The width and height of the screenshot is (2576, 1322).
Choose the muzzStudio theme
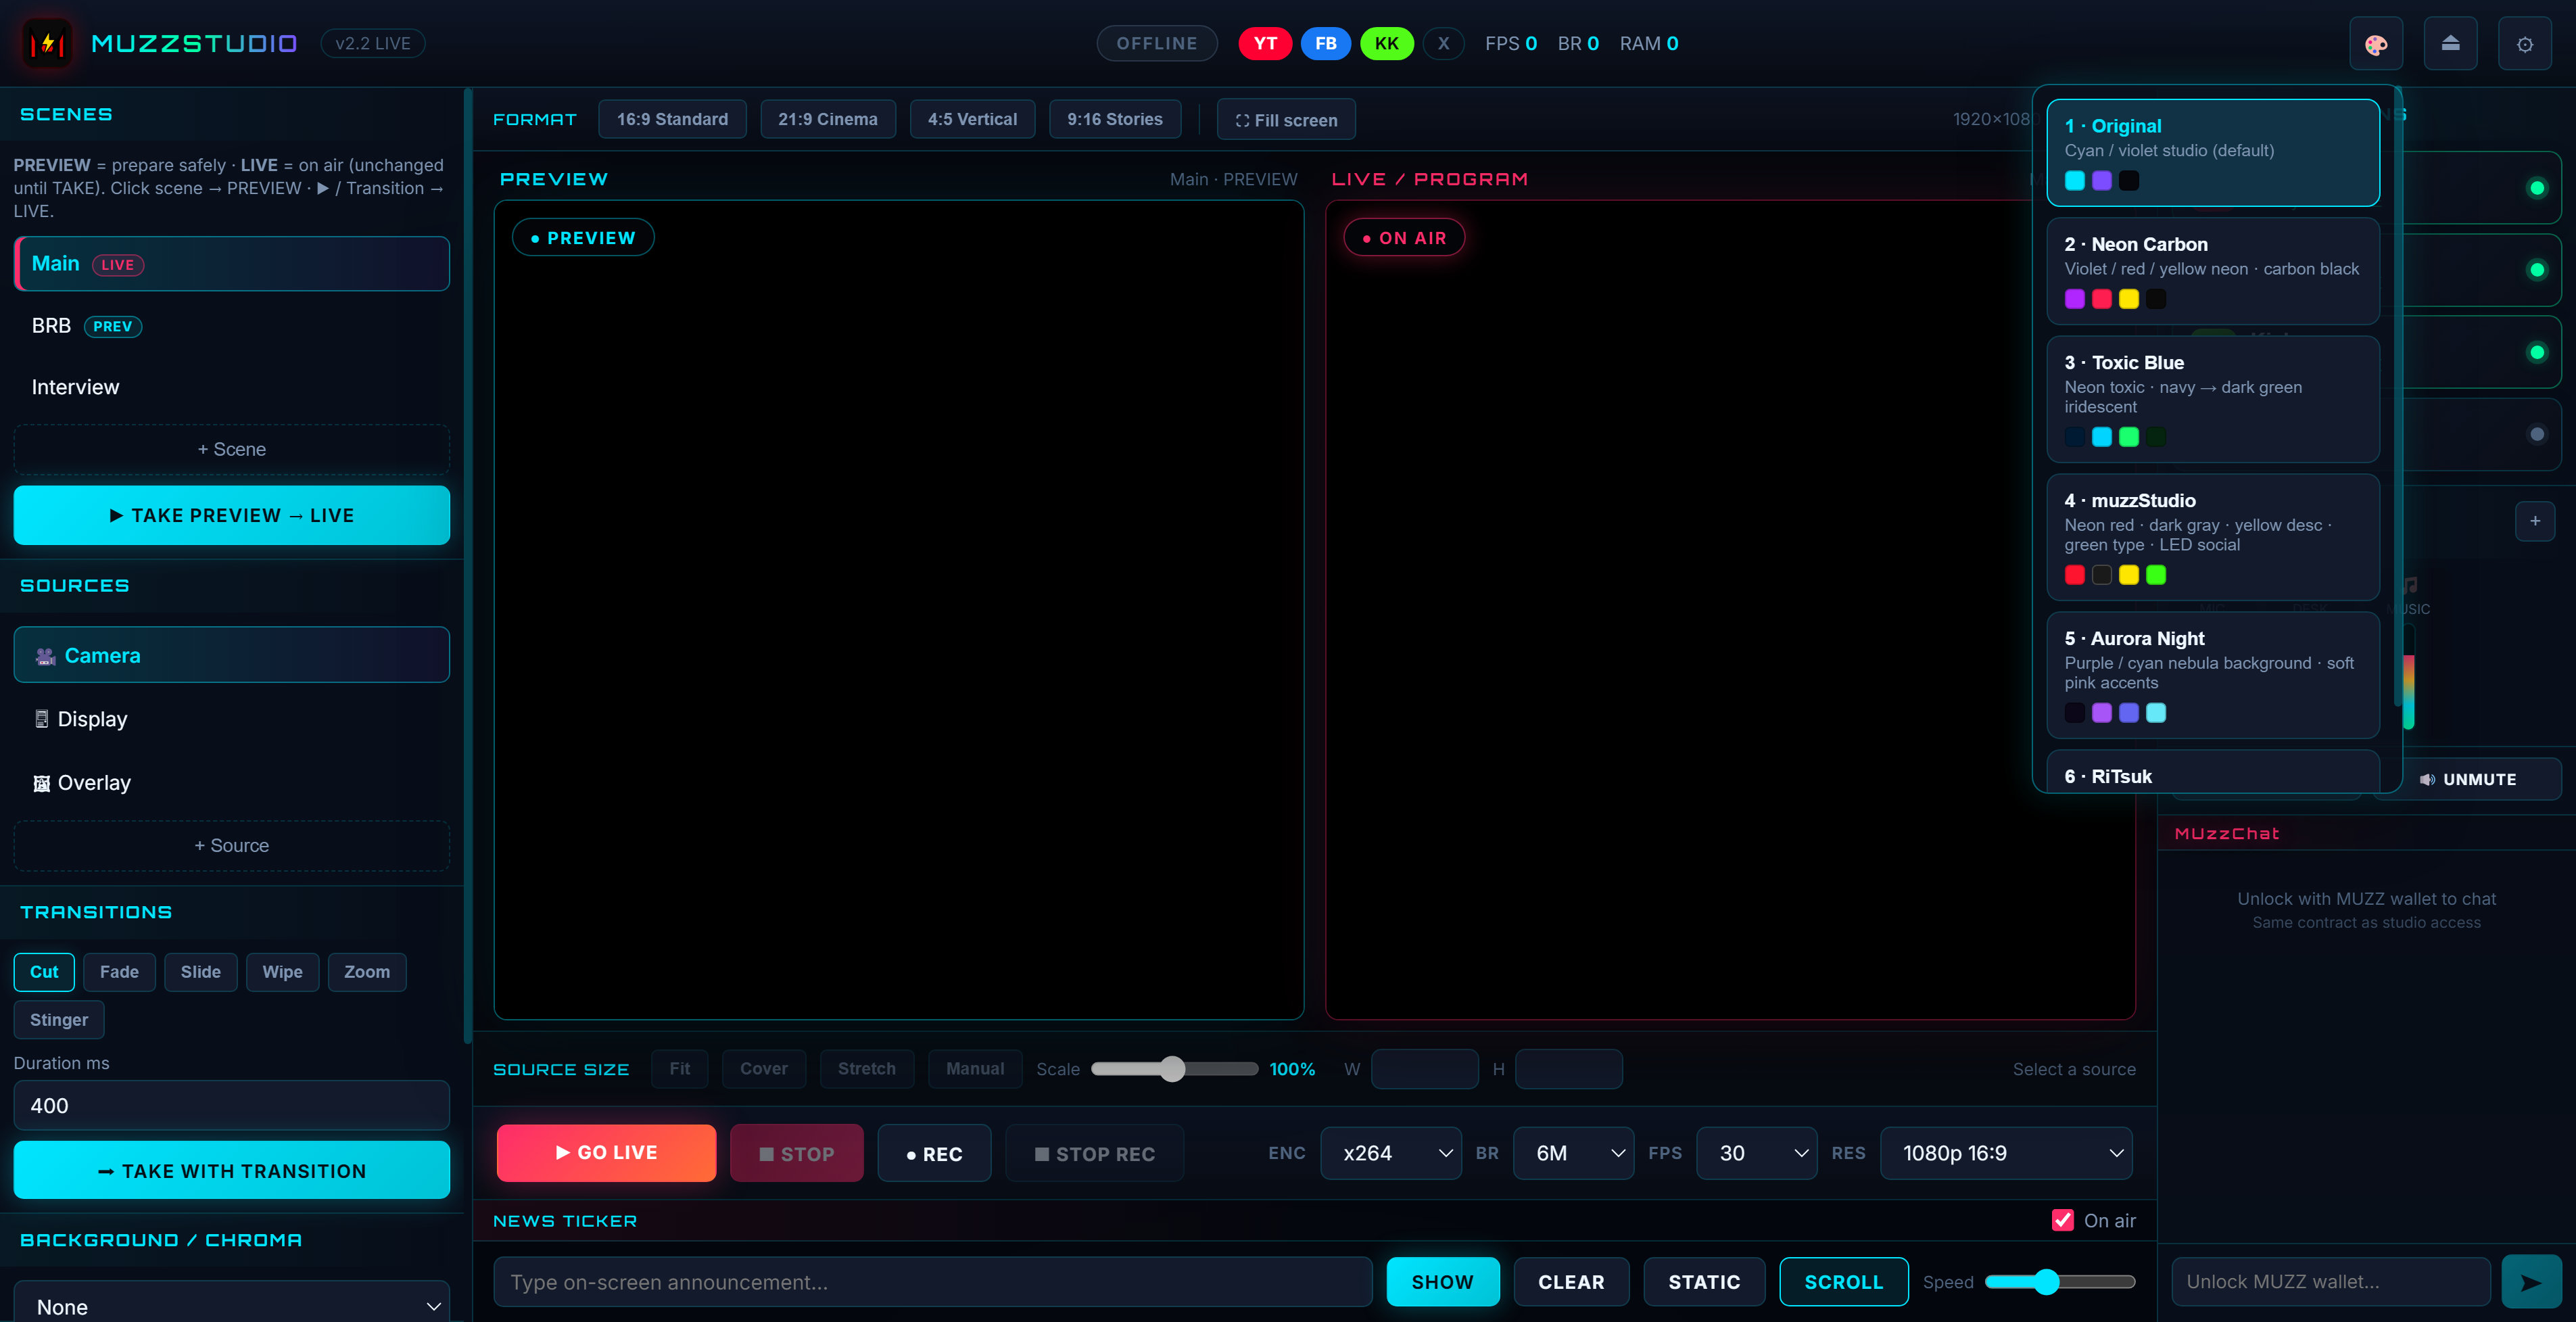[x=2212, y=537]
